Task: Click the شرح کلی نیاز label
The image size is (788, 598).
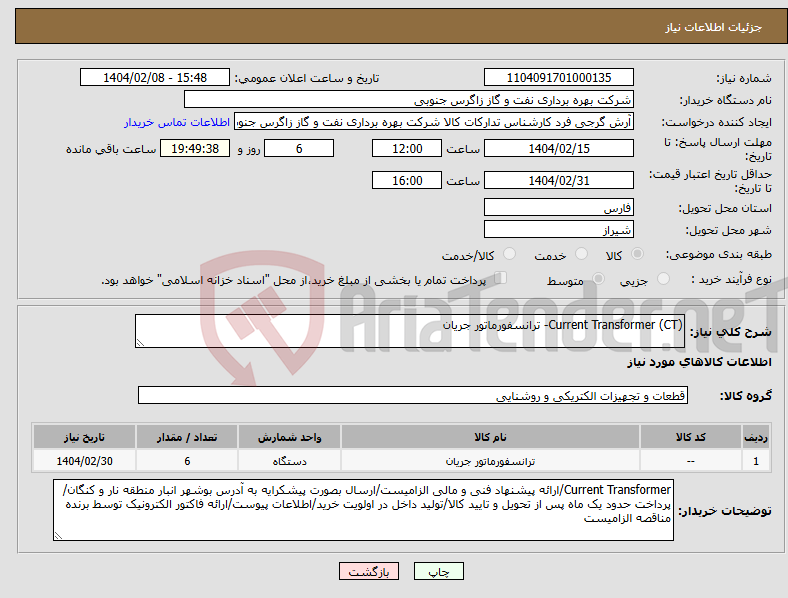Action: tap(731, 332)
